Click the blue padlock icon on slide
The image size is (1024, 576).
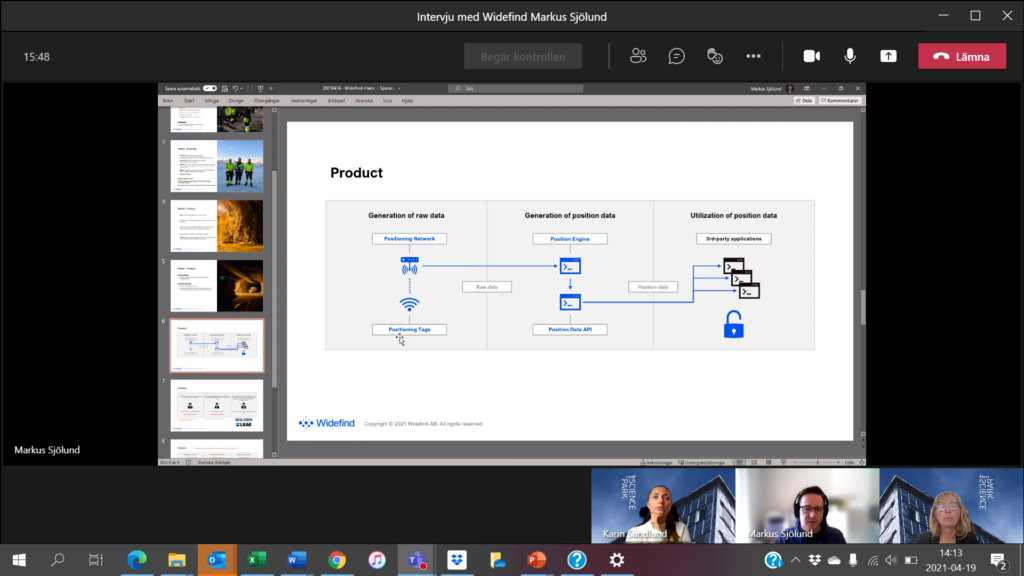pyautogui.click(x=733, y=325)
